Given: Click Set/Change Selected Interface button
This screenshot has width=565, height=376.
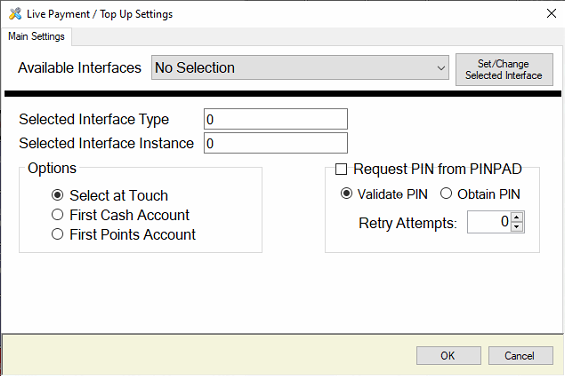Looking at the screenshot, I should (504, 70).
